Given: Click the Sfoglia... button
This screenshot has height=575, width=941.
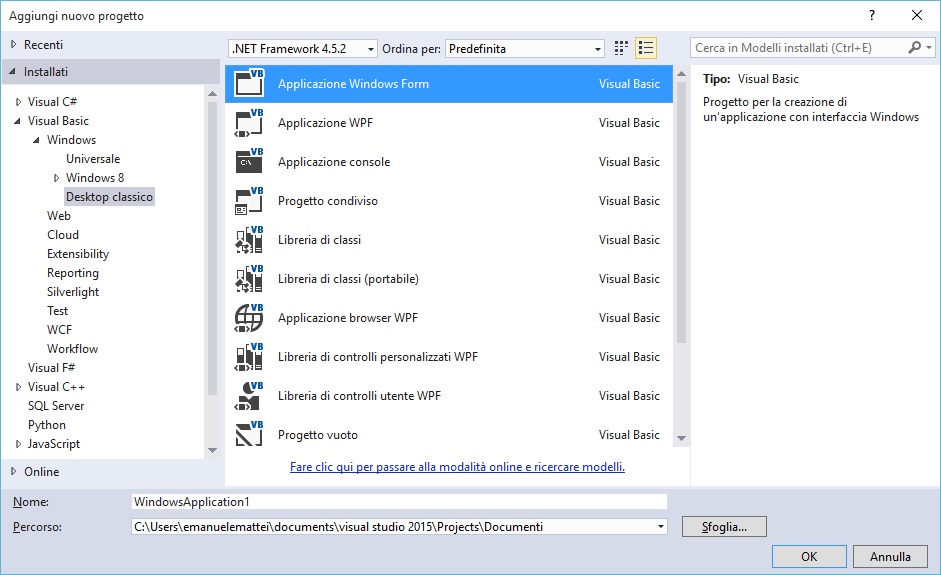Looking at the screenshot, I should coord(724,527).
